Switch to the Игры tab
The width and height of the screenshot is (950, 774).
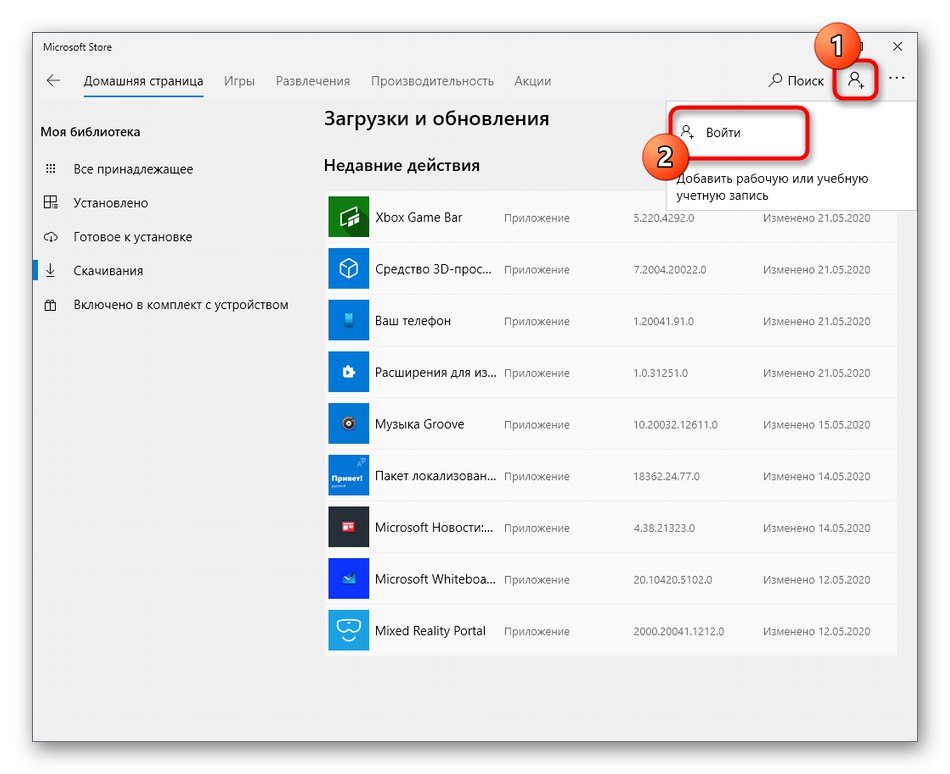[x=239, y=81]
